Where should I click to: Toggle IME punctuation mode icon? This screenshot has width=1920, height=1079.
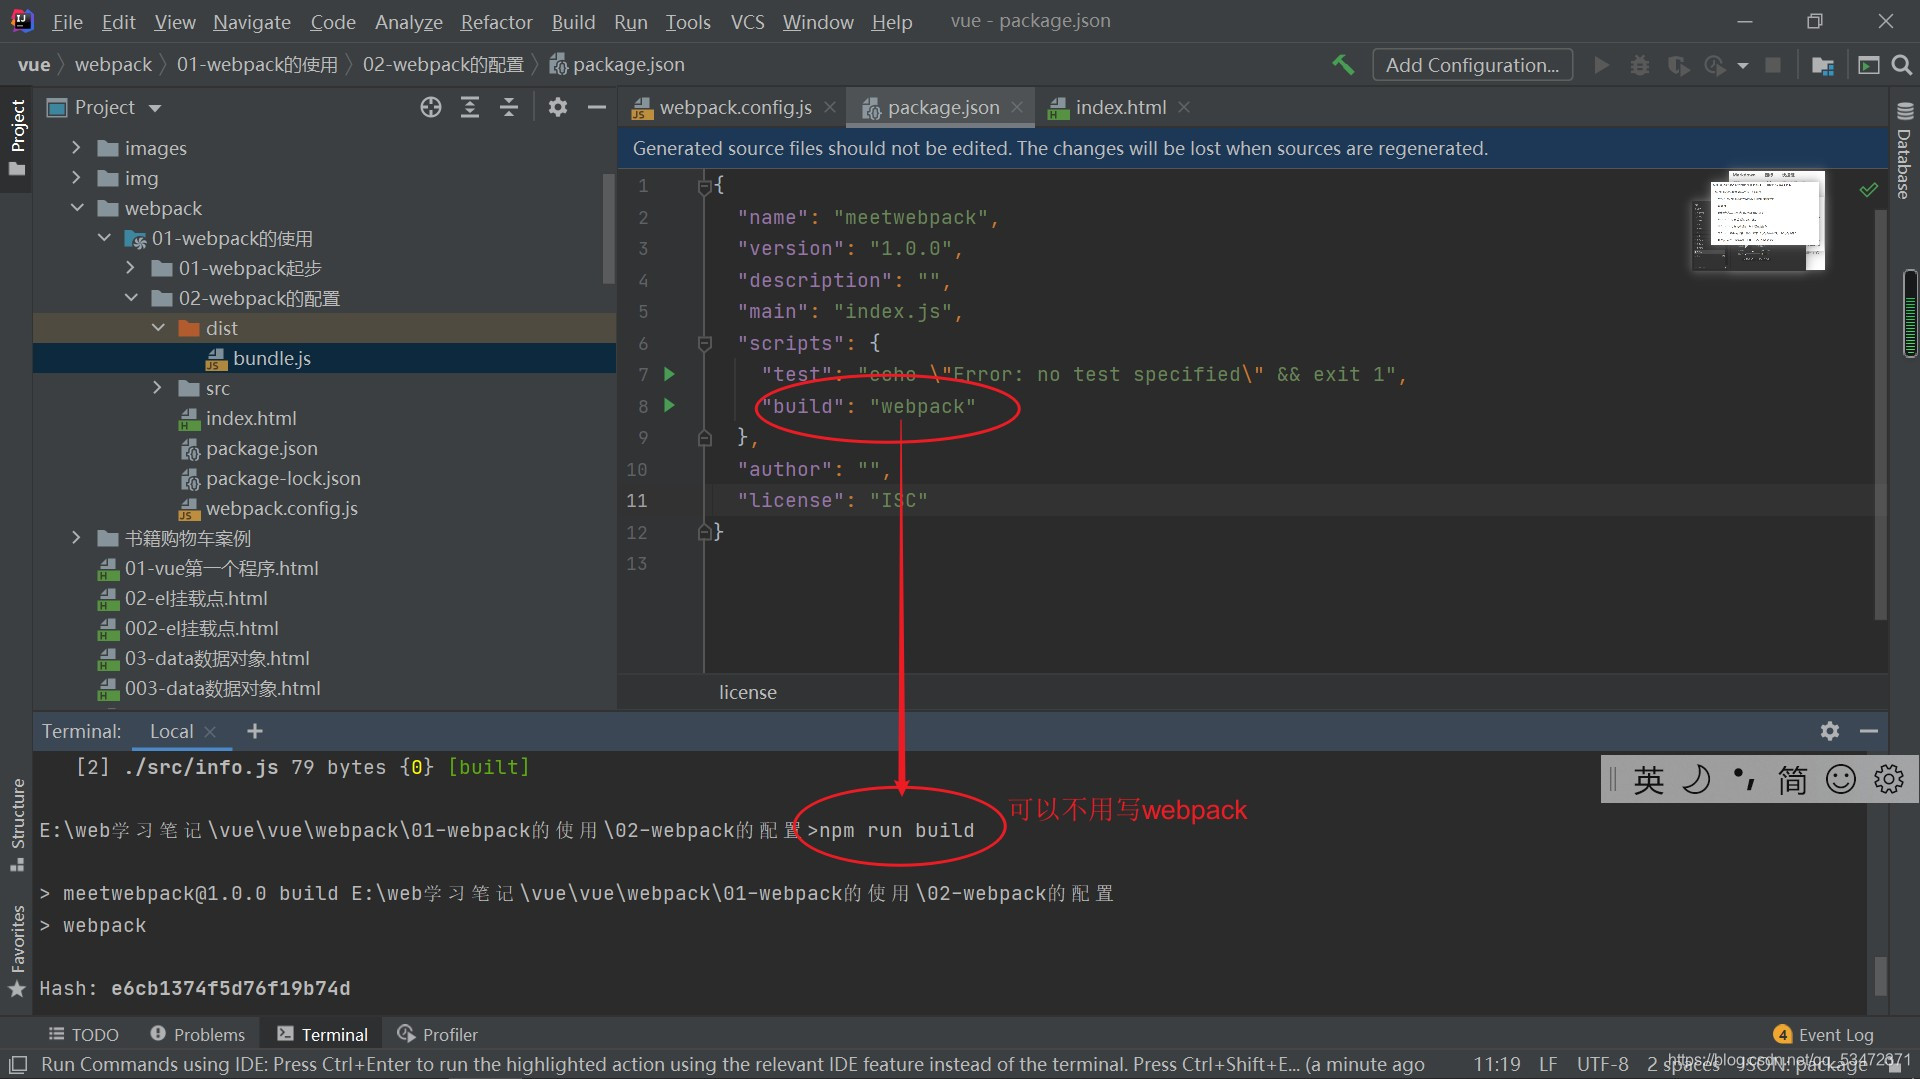click(x=1744, y=779)
